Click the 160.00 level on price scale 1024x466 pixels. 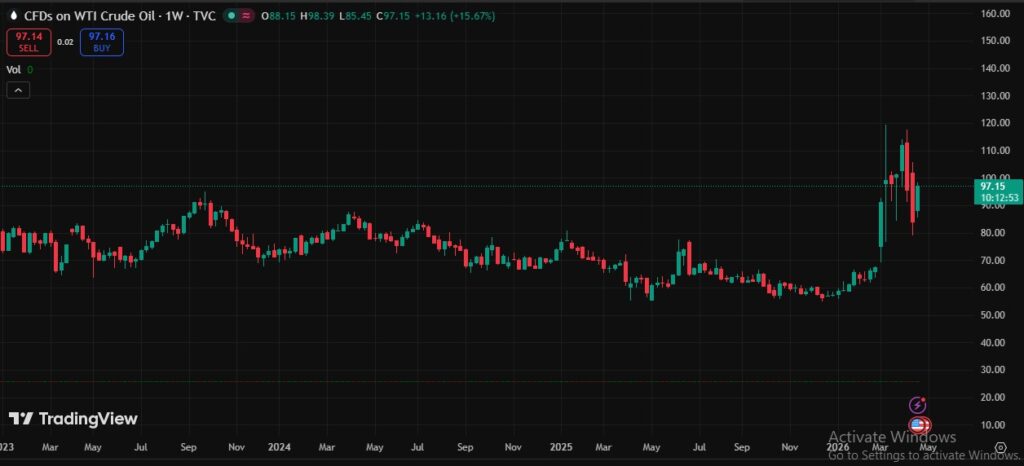pos(994,14)
